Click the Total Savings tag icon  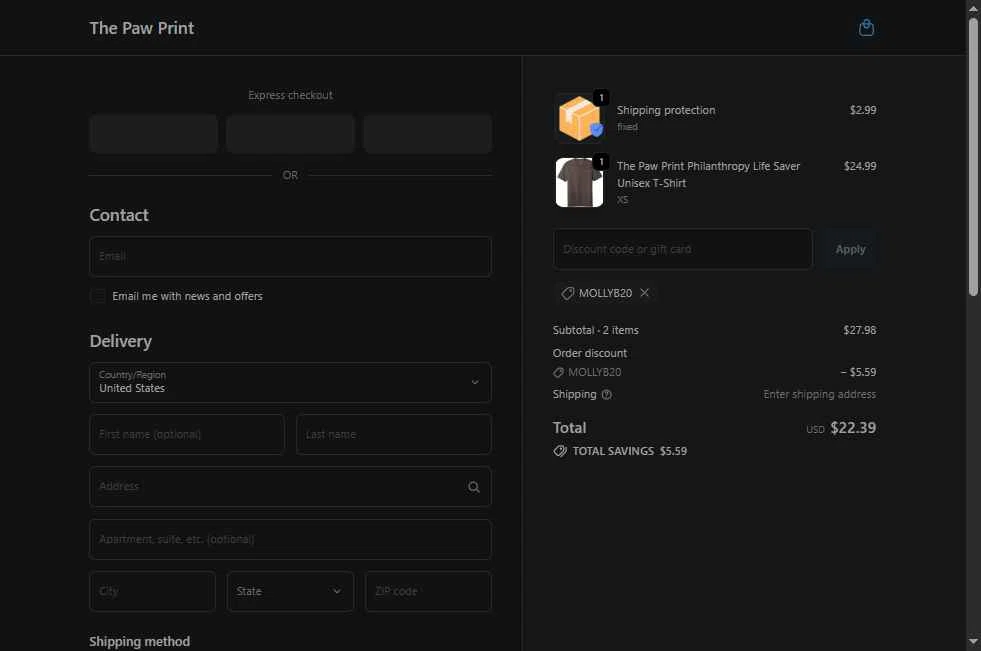coord(560,451)
